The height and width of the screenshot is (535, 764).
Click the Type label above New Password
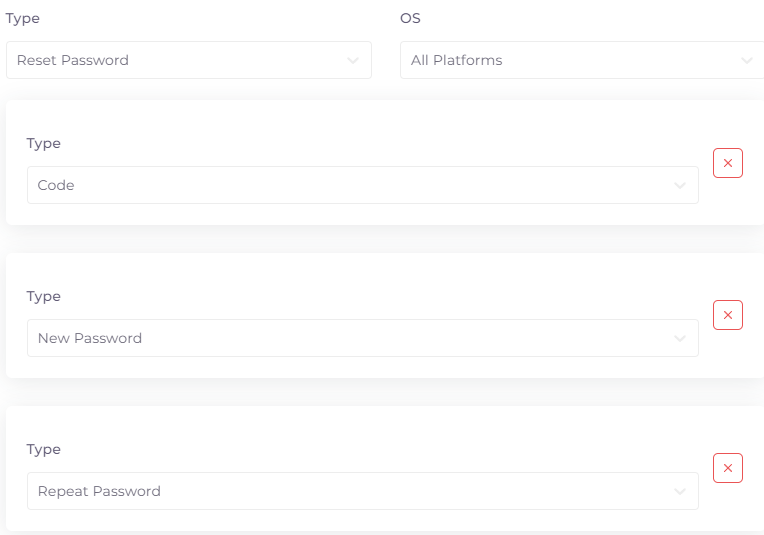click(x=43, y=297)
